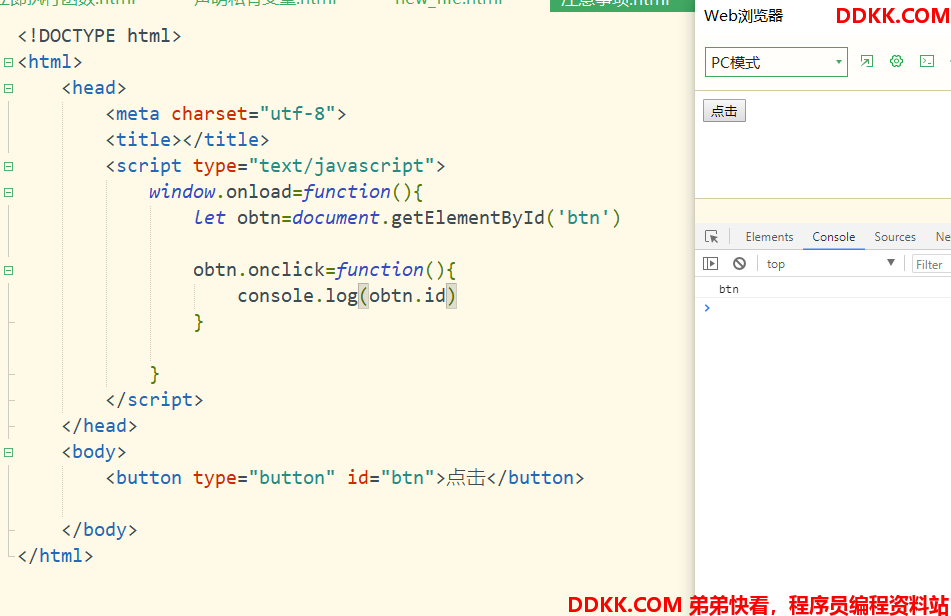
Task: Select the btn console output line
Action: 823,289
